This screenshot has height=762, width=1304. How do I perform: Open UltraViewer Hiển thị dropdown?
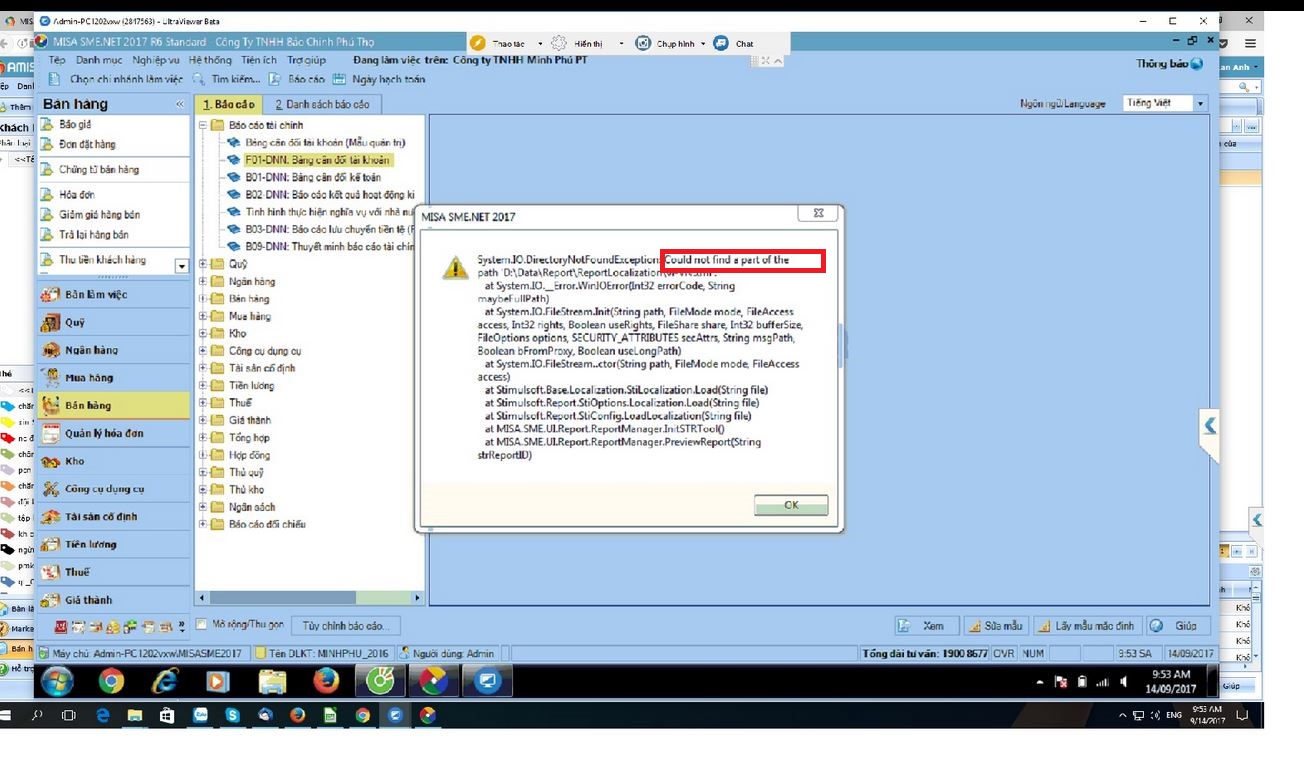[x=587, y=43]
